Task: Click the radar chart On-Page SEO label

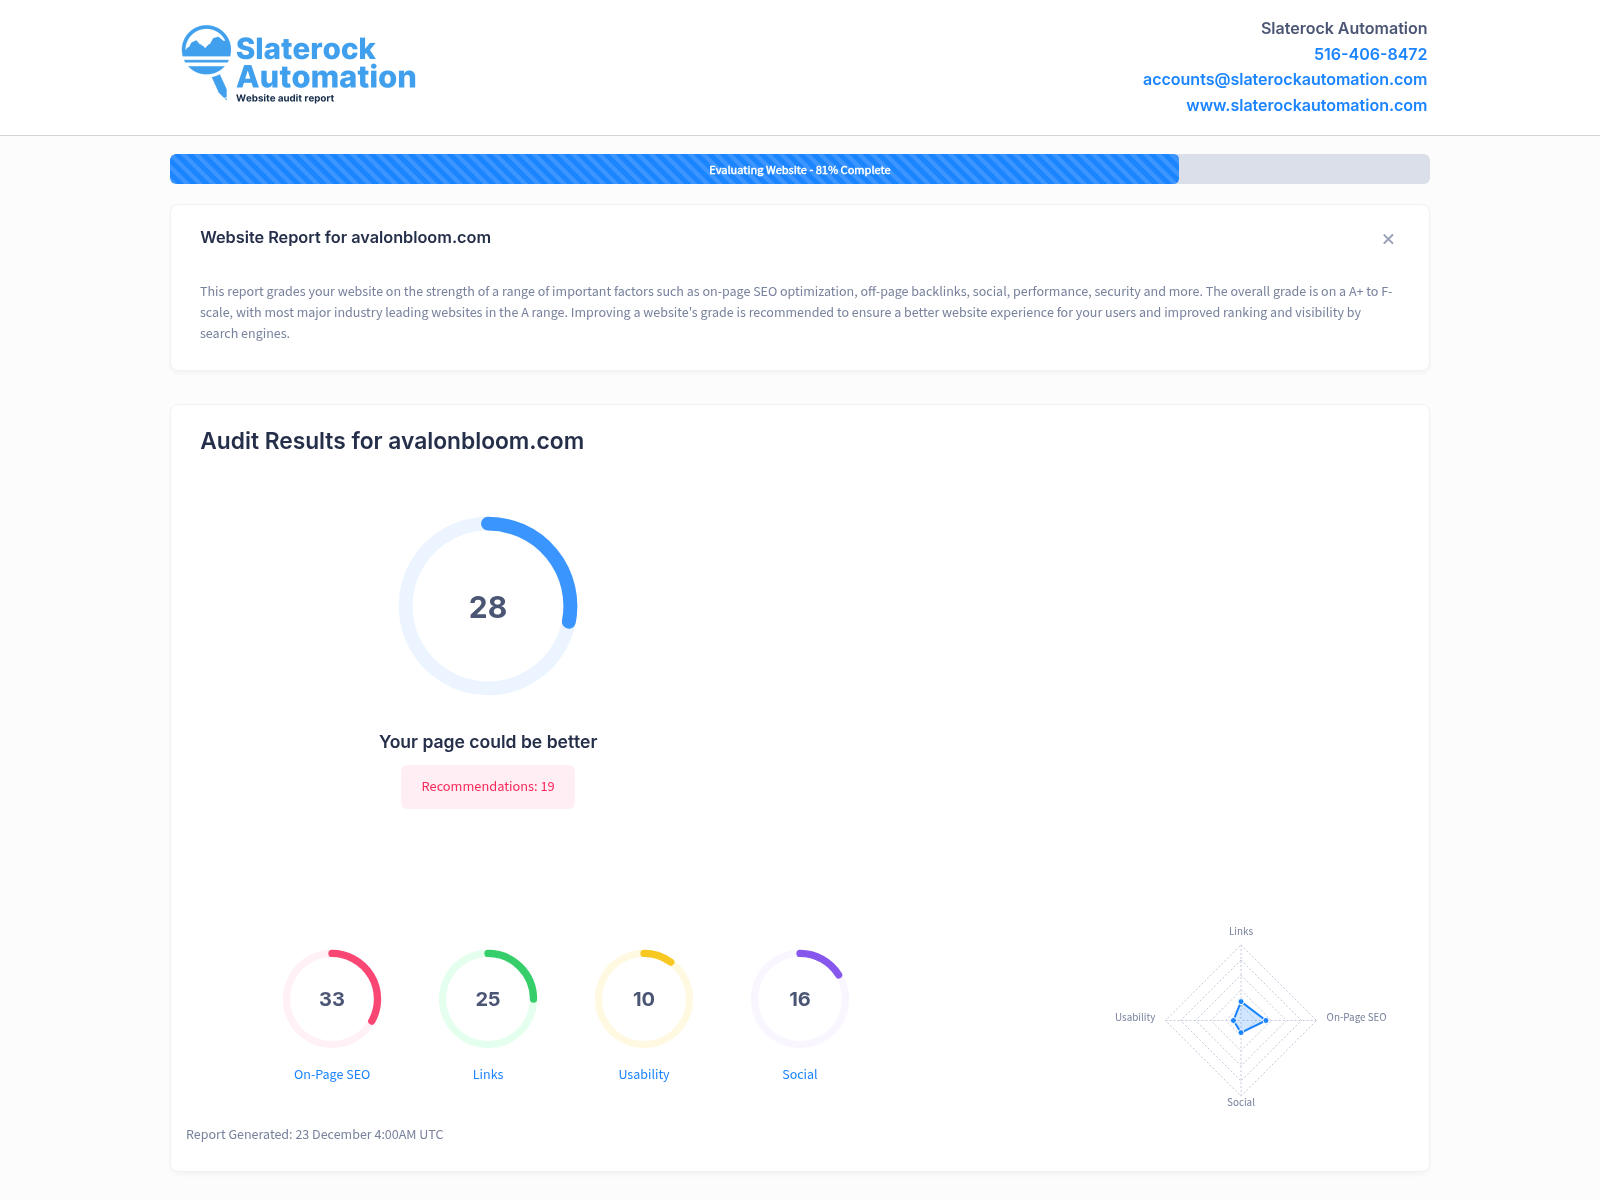Action: pos(1356,1017)
